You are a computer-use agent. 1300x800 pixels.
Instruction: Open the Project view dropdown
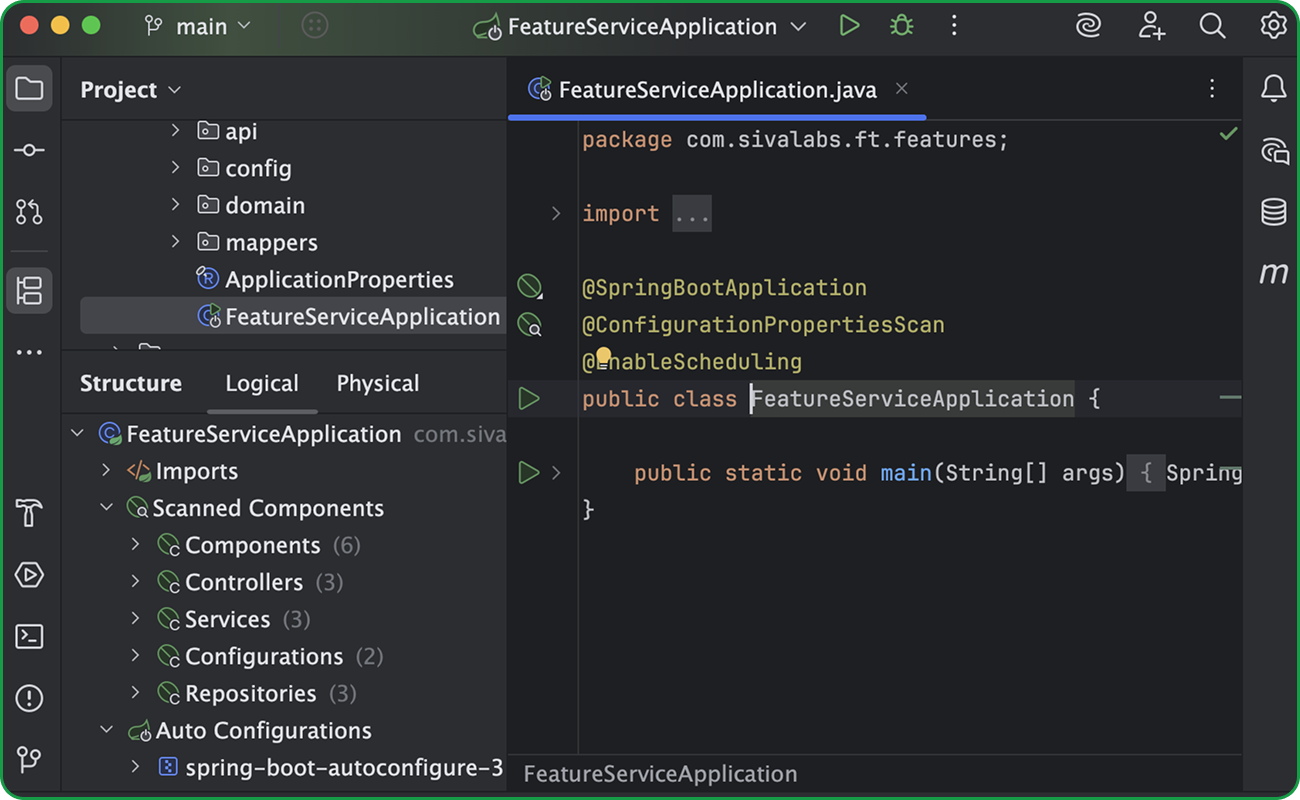(x=131, y=89)
